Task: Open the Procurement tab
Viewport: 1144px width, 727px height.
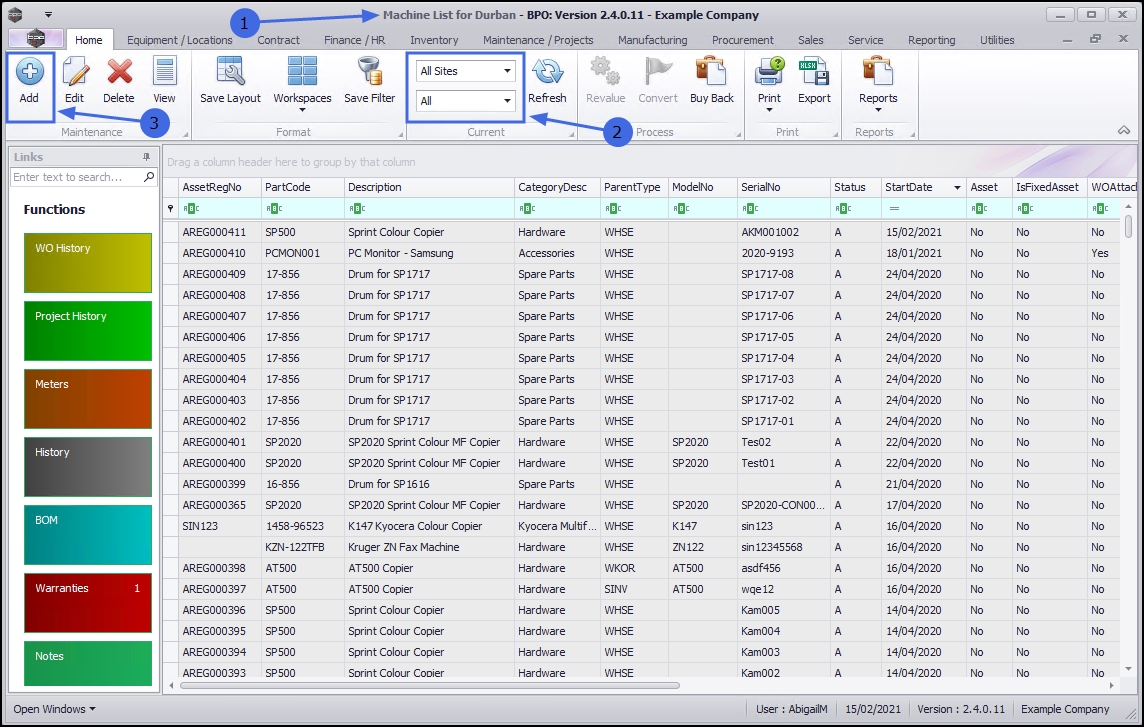Action: point(742,40)
